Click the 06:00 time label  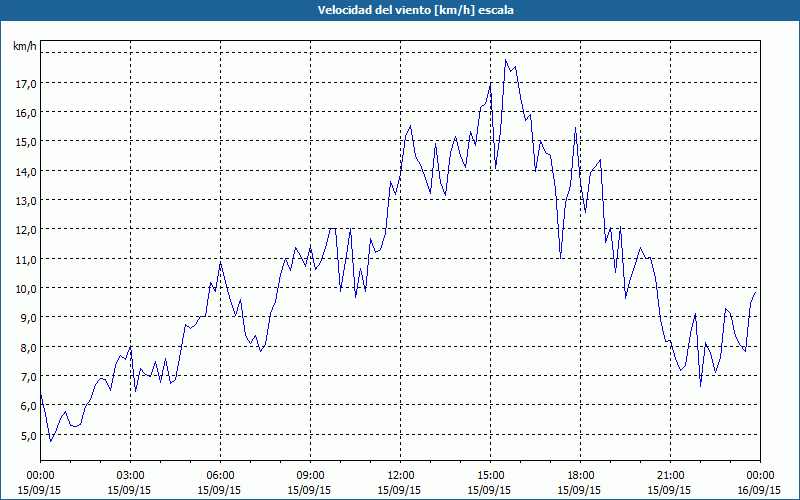click(220, 476)
